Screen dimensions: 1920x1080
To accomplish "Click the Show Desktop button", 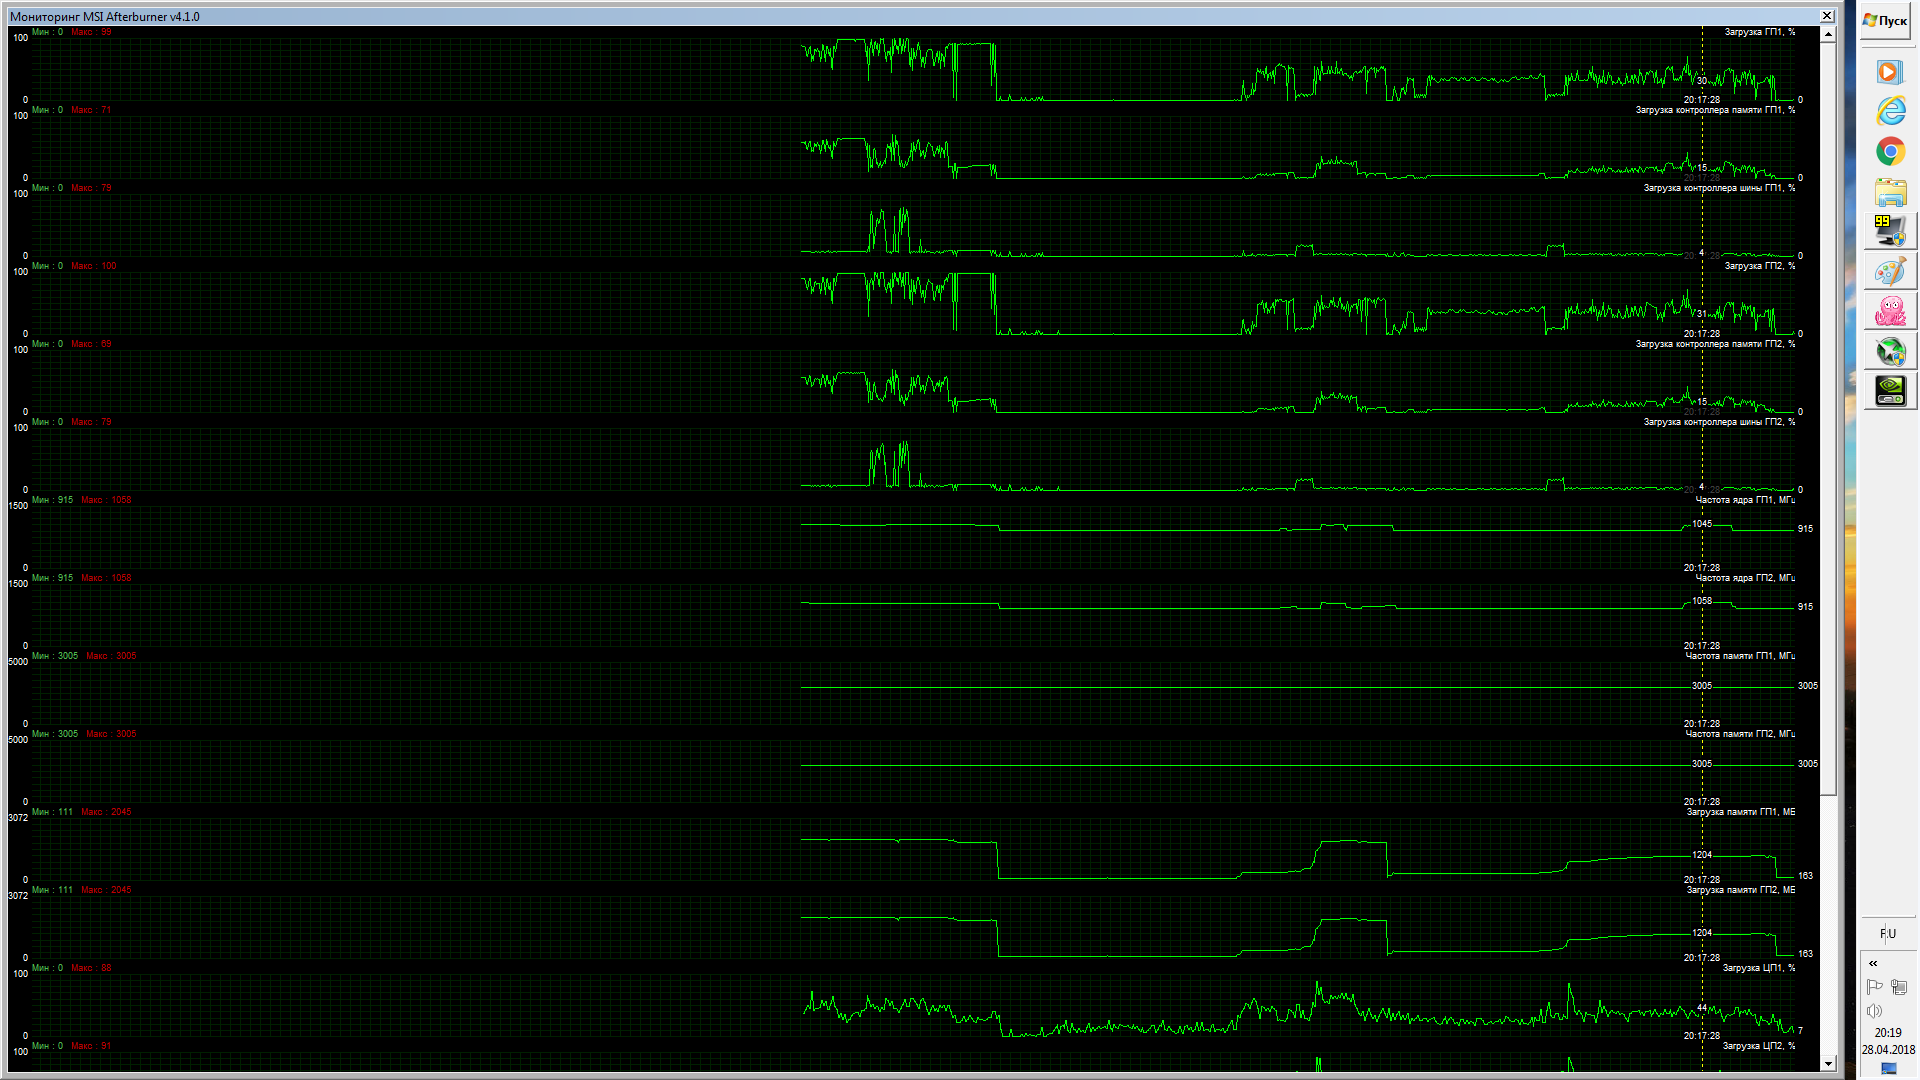I will click(1888, 1069).
